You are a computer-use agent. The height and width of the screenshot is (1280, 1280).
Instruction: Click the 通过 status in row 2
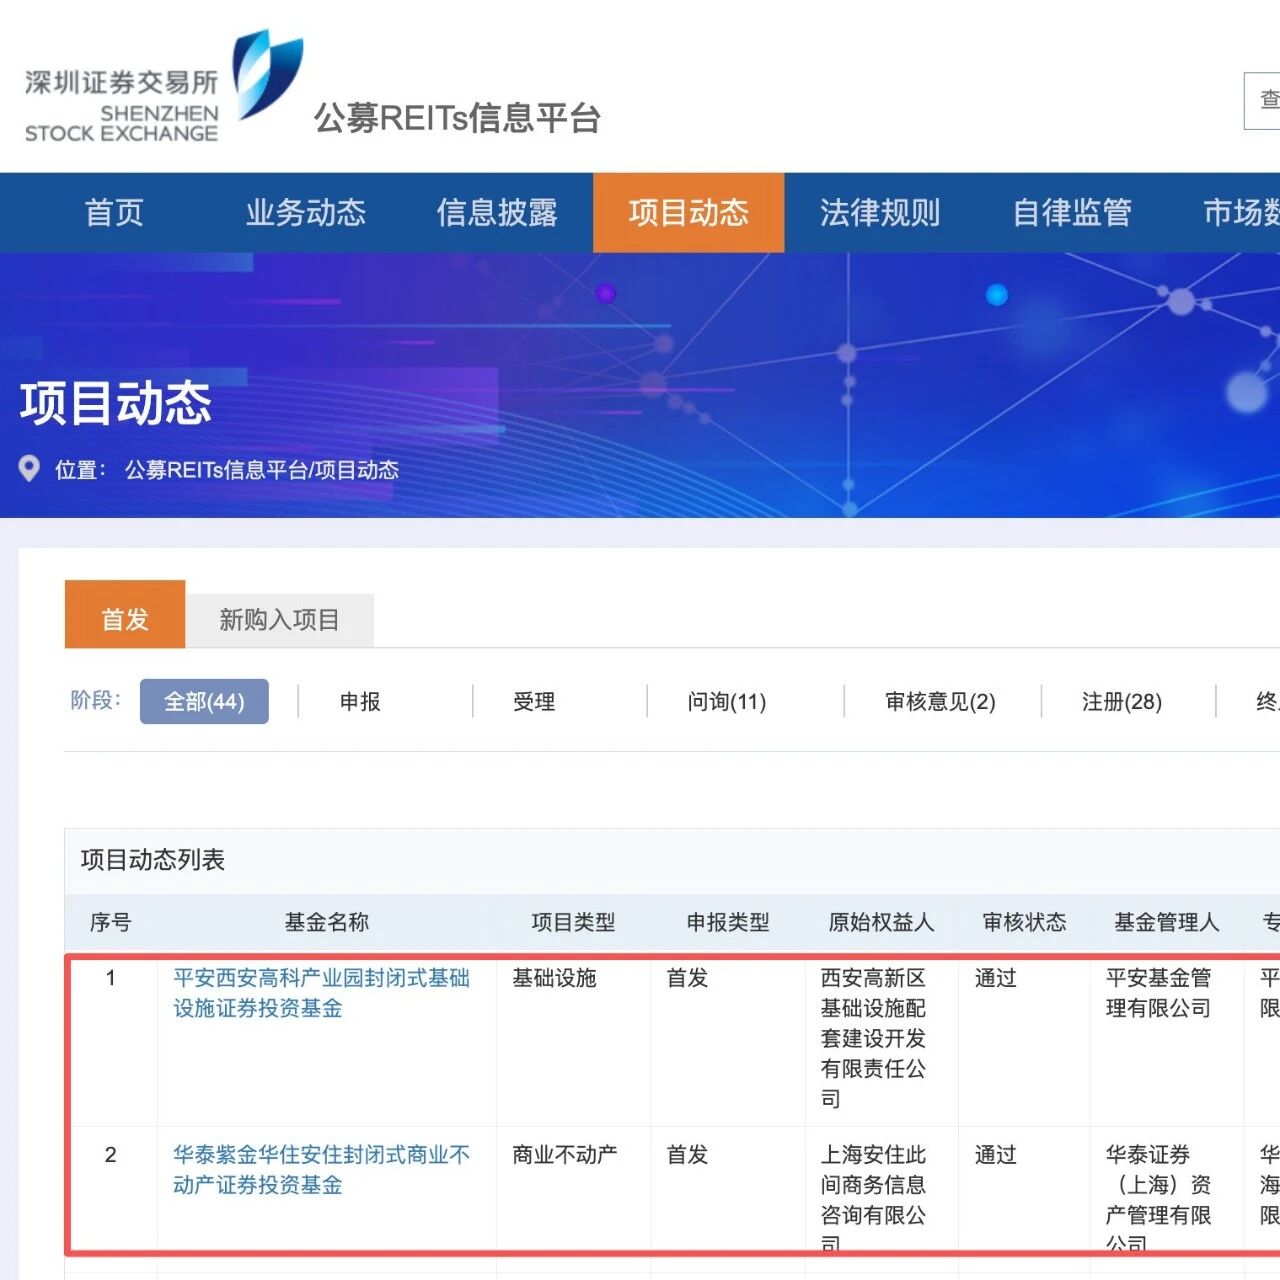(x=996, y=1155)
